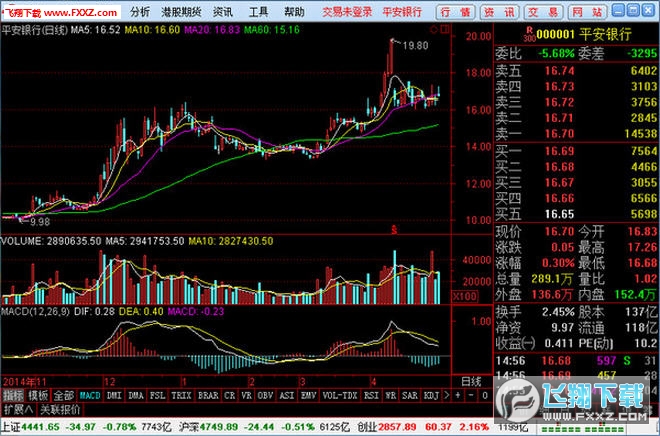Click the plus button beside the indicator tabs

458,396
